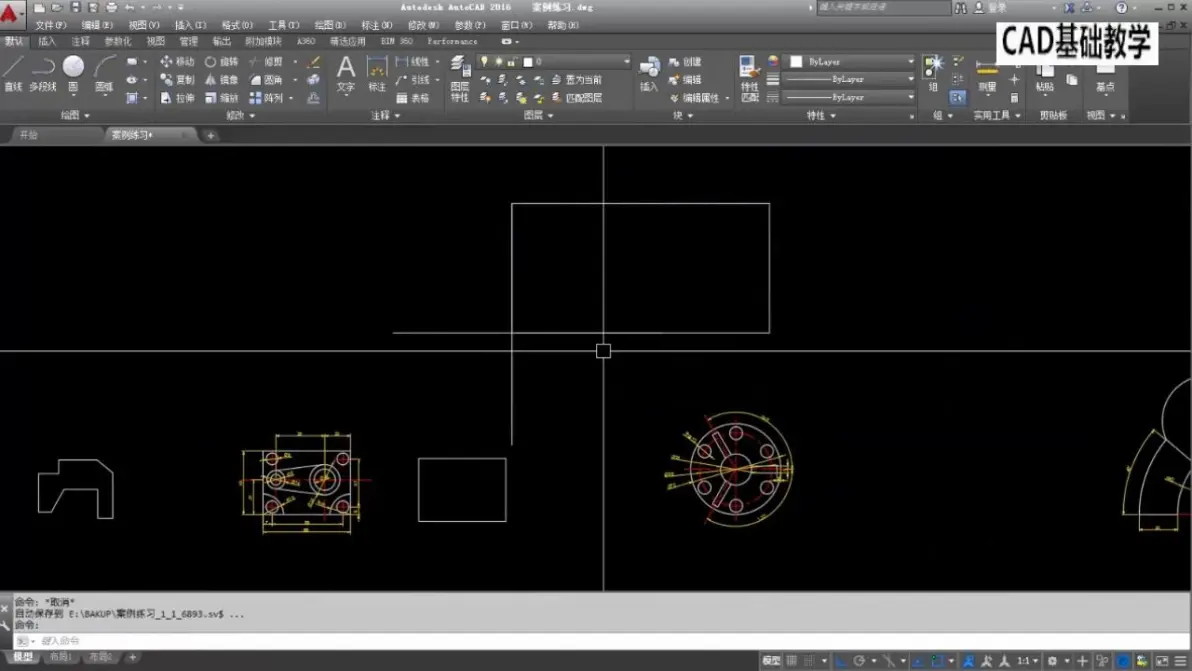Click the Scale (缩放) tool
This screenshot has height=671, width=1192.
click(221, 98)
